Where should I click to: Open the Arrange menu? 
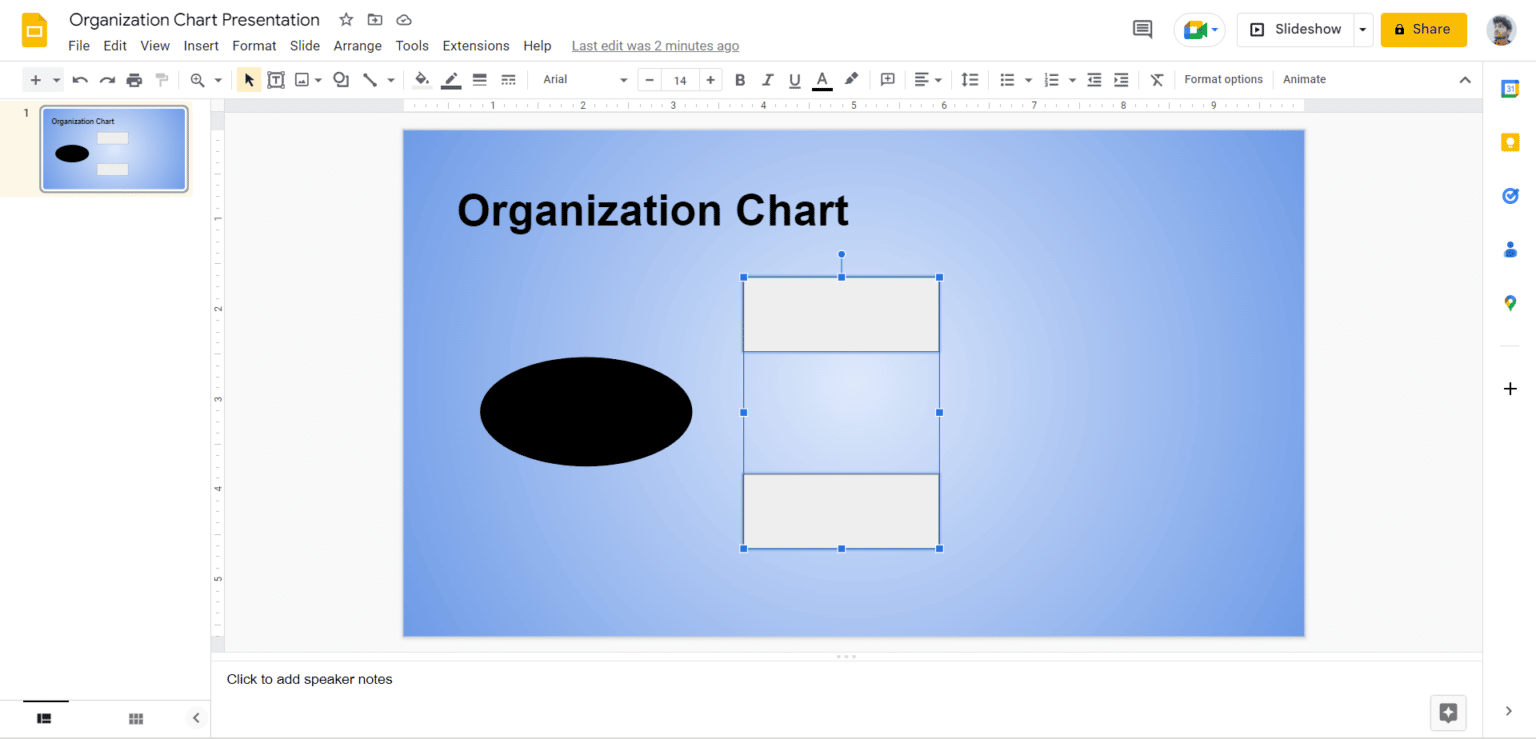click(357, 45)
